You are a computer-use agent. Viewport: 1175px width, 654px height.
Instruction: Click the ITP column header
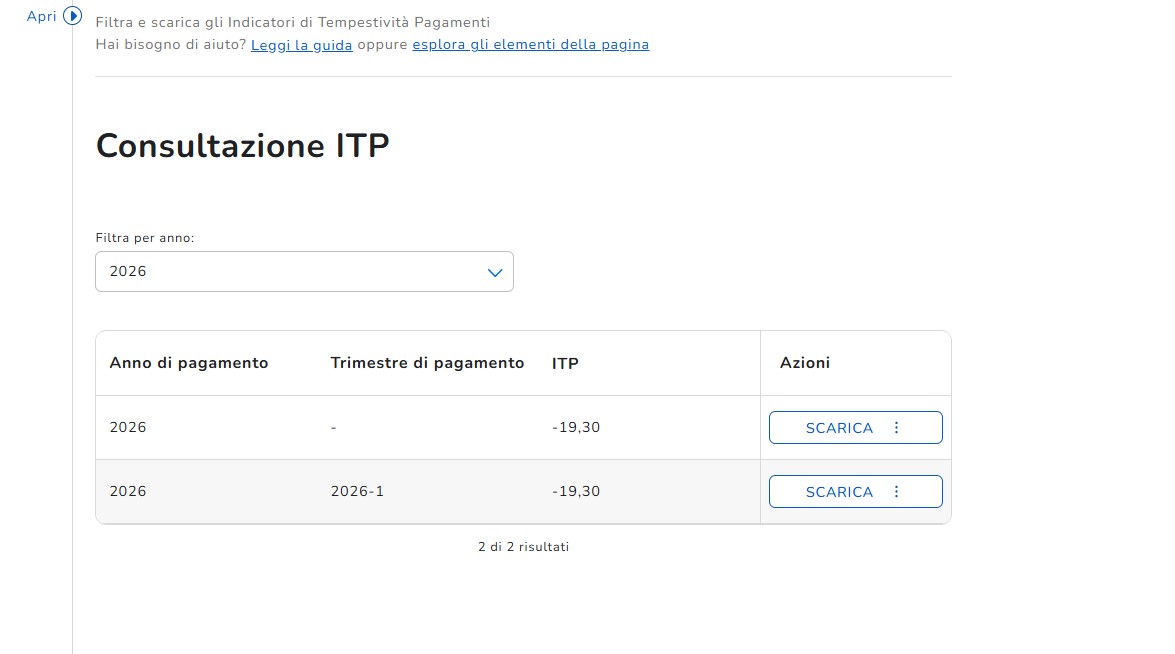(x=565, y=363)
